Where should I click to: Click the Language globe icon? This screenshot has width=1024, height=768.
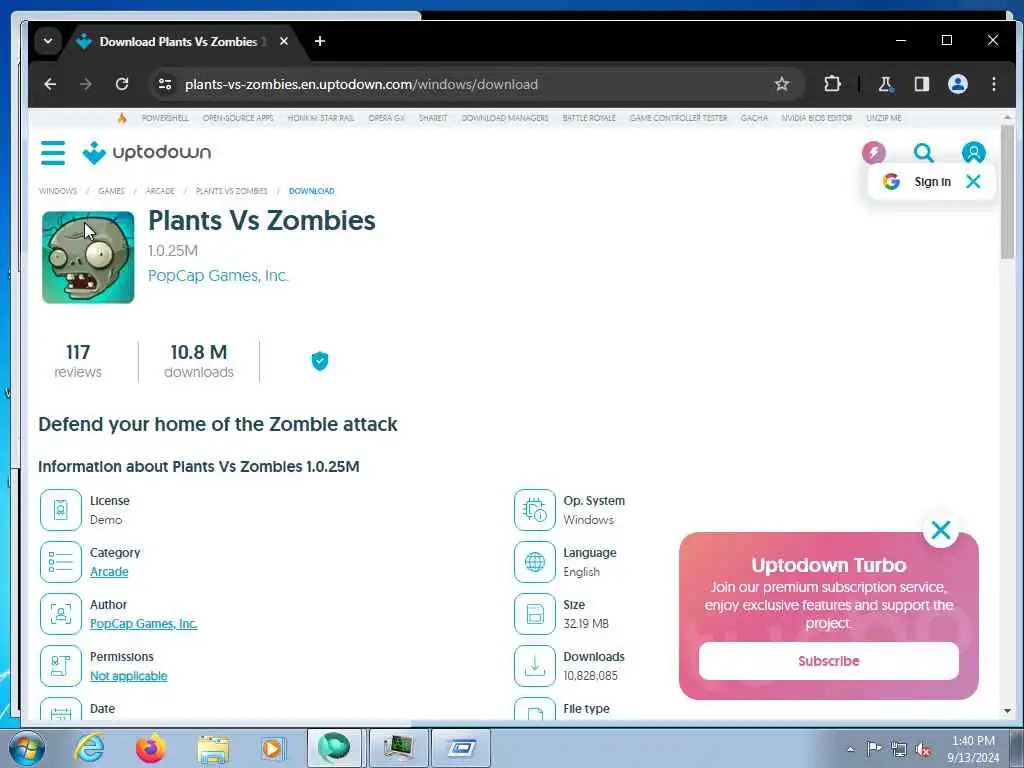point(535,562)
